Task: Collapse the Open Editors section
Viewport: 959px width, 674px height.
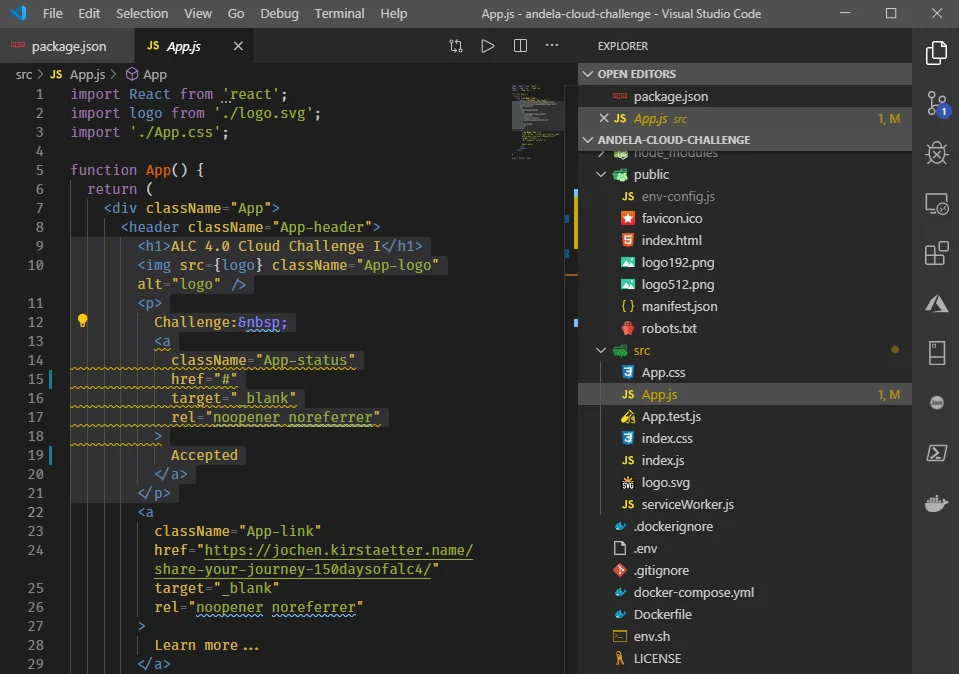Action: point(744,74)
